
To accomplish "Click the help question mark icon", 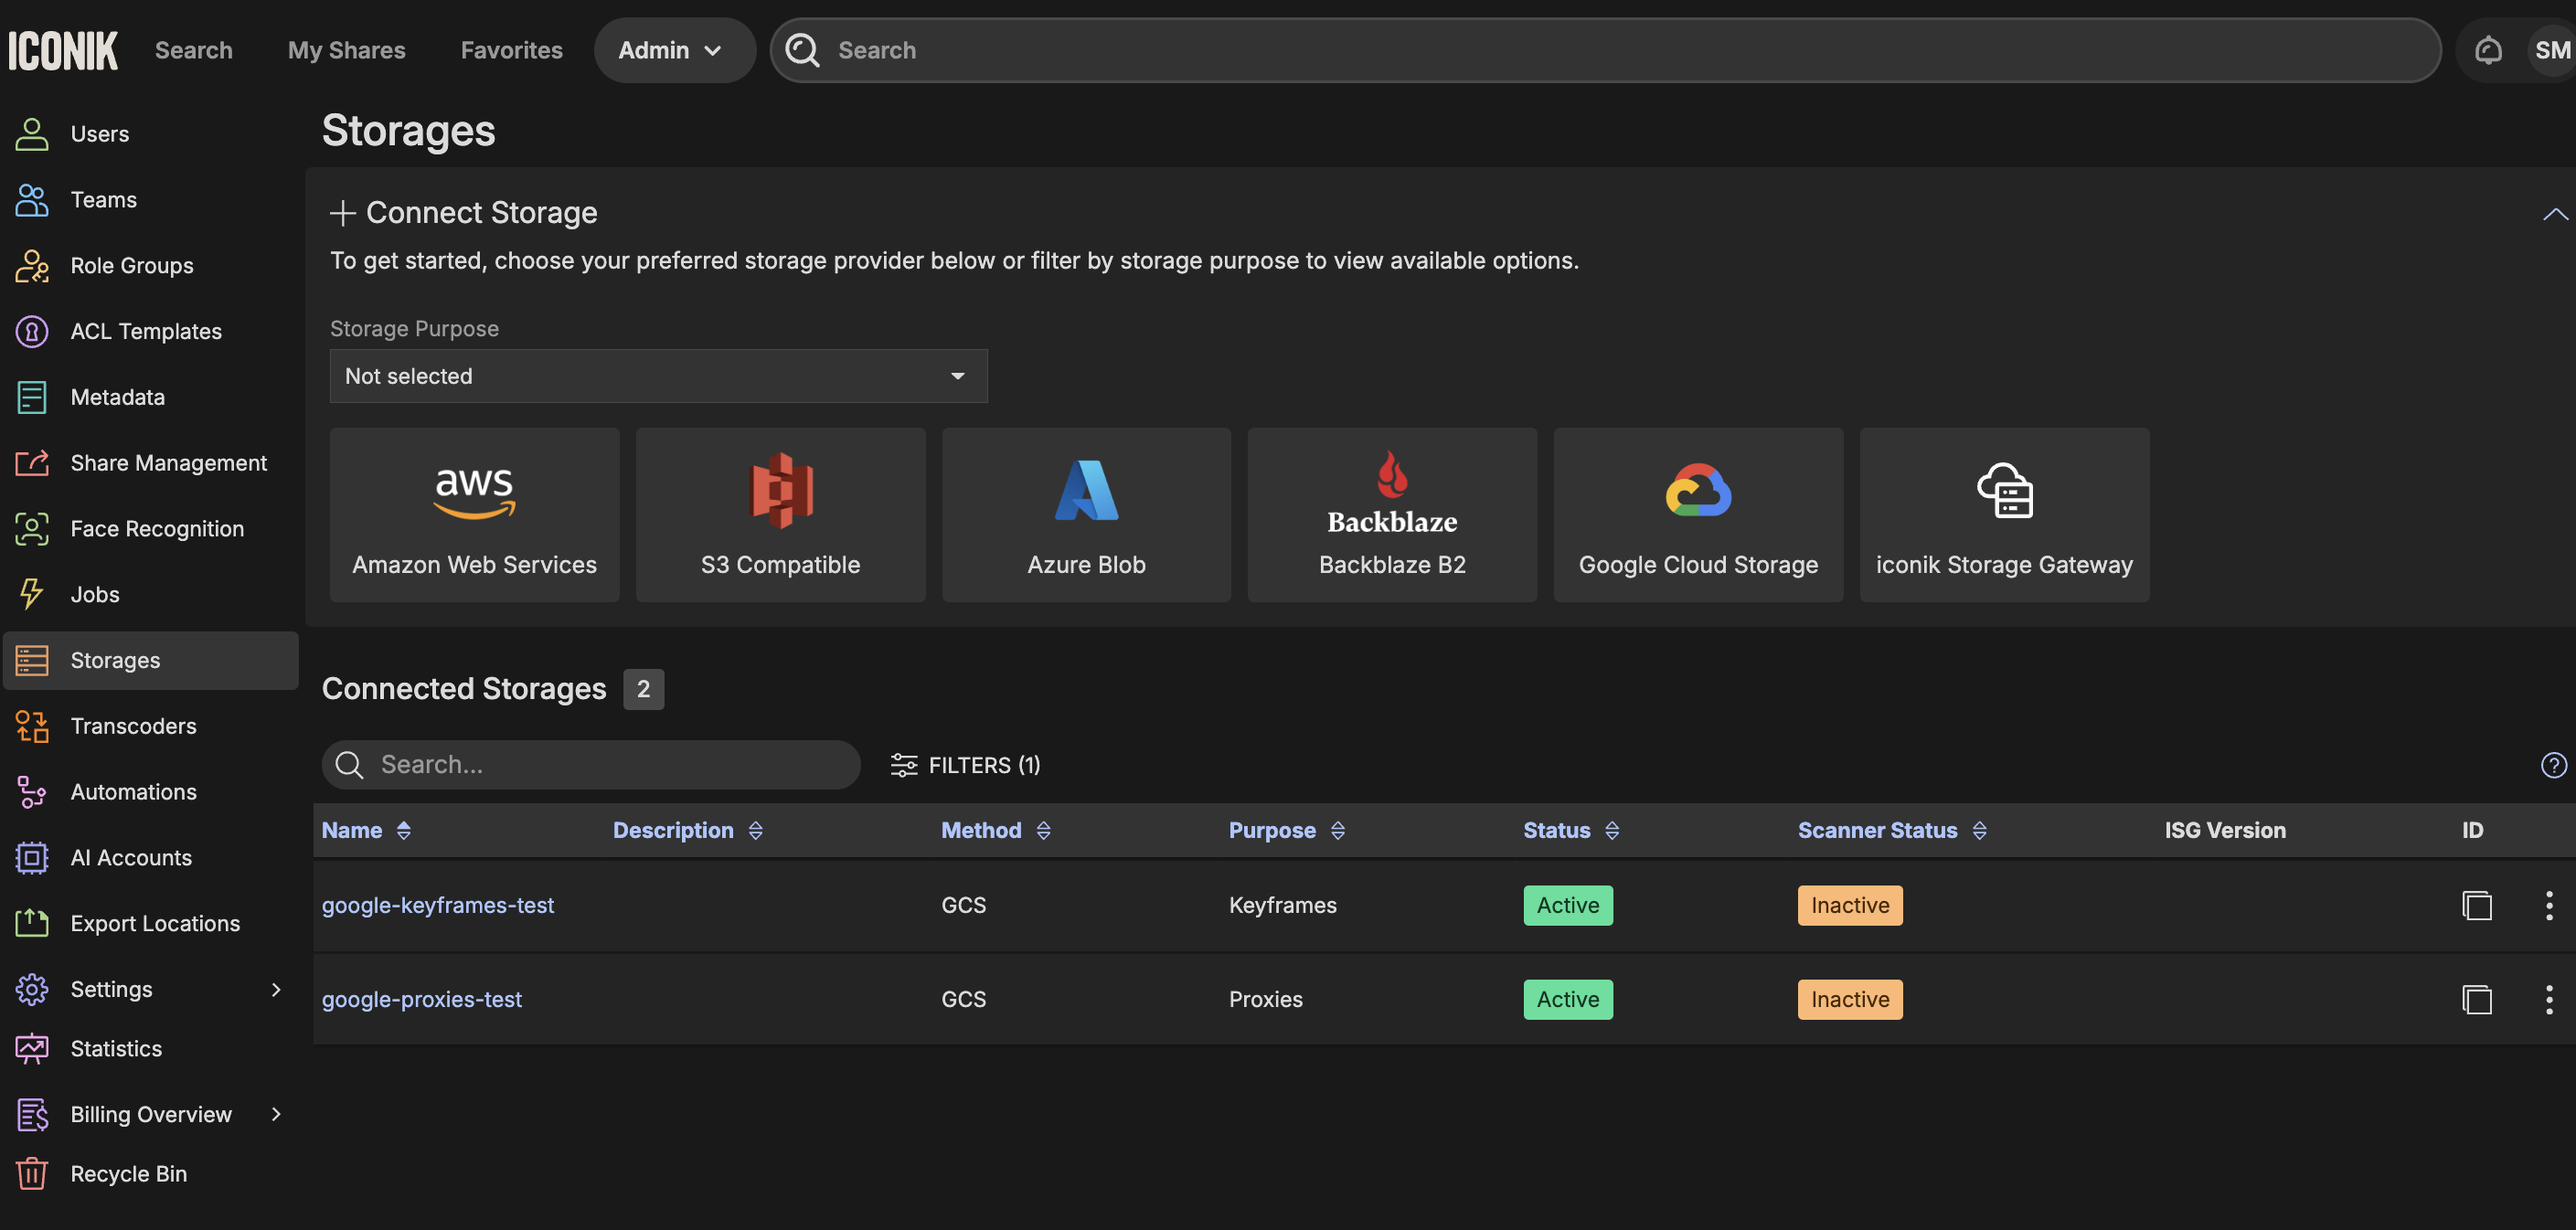I will click(x=2553, y=765).
